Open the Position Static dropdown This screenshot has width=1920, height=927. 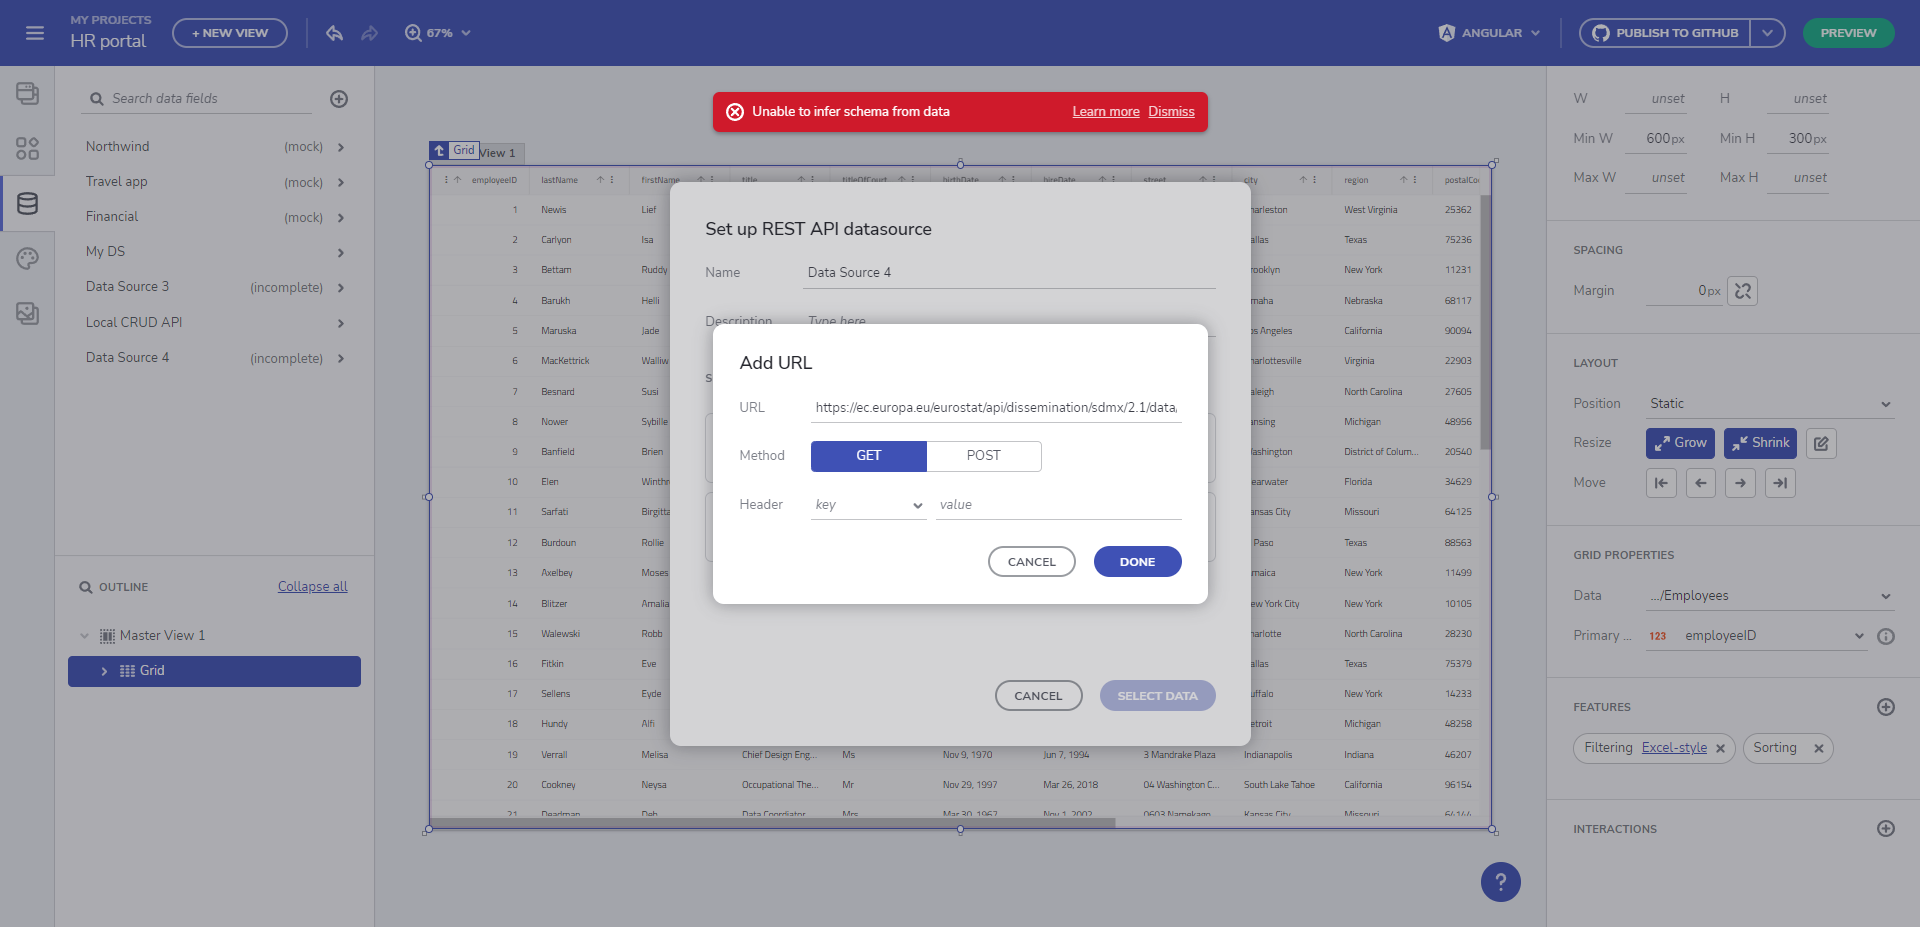point(1769,404)
